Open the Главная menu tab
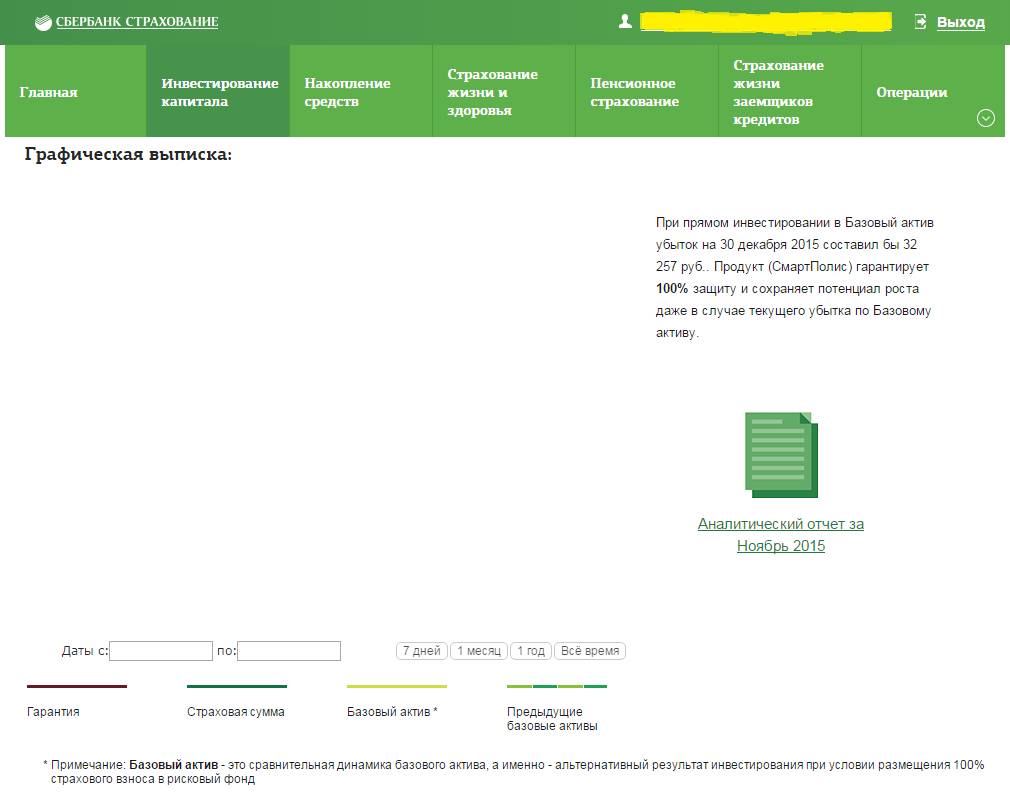 [75, 91]
